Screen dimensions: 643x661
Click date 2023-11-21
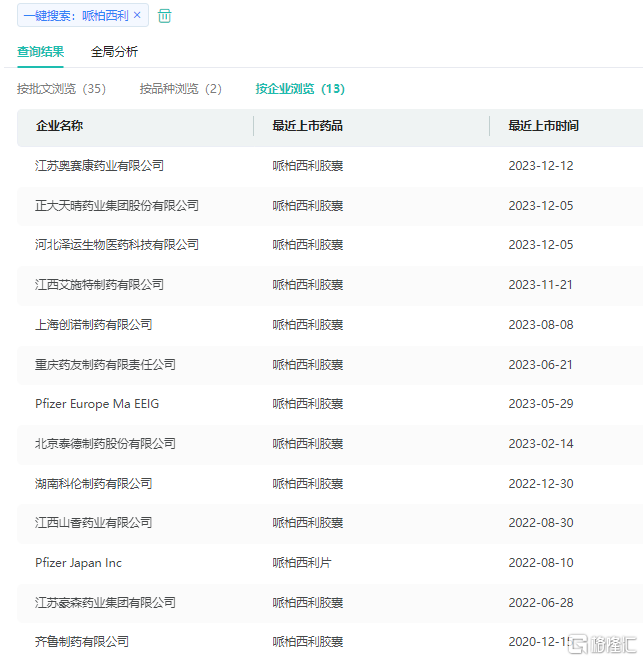click(x=541, y=285)
